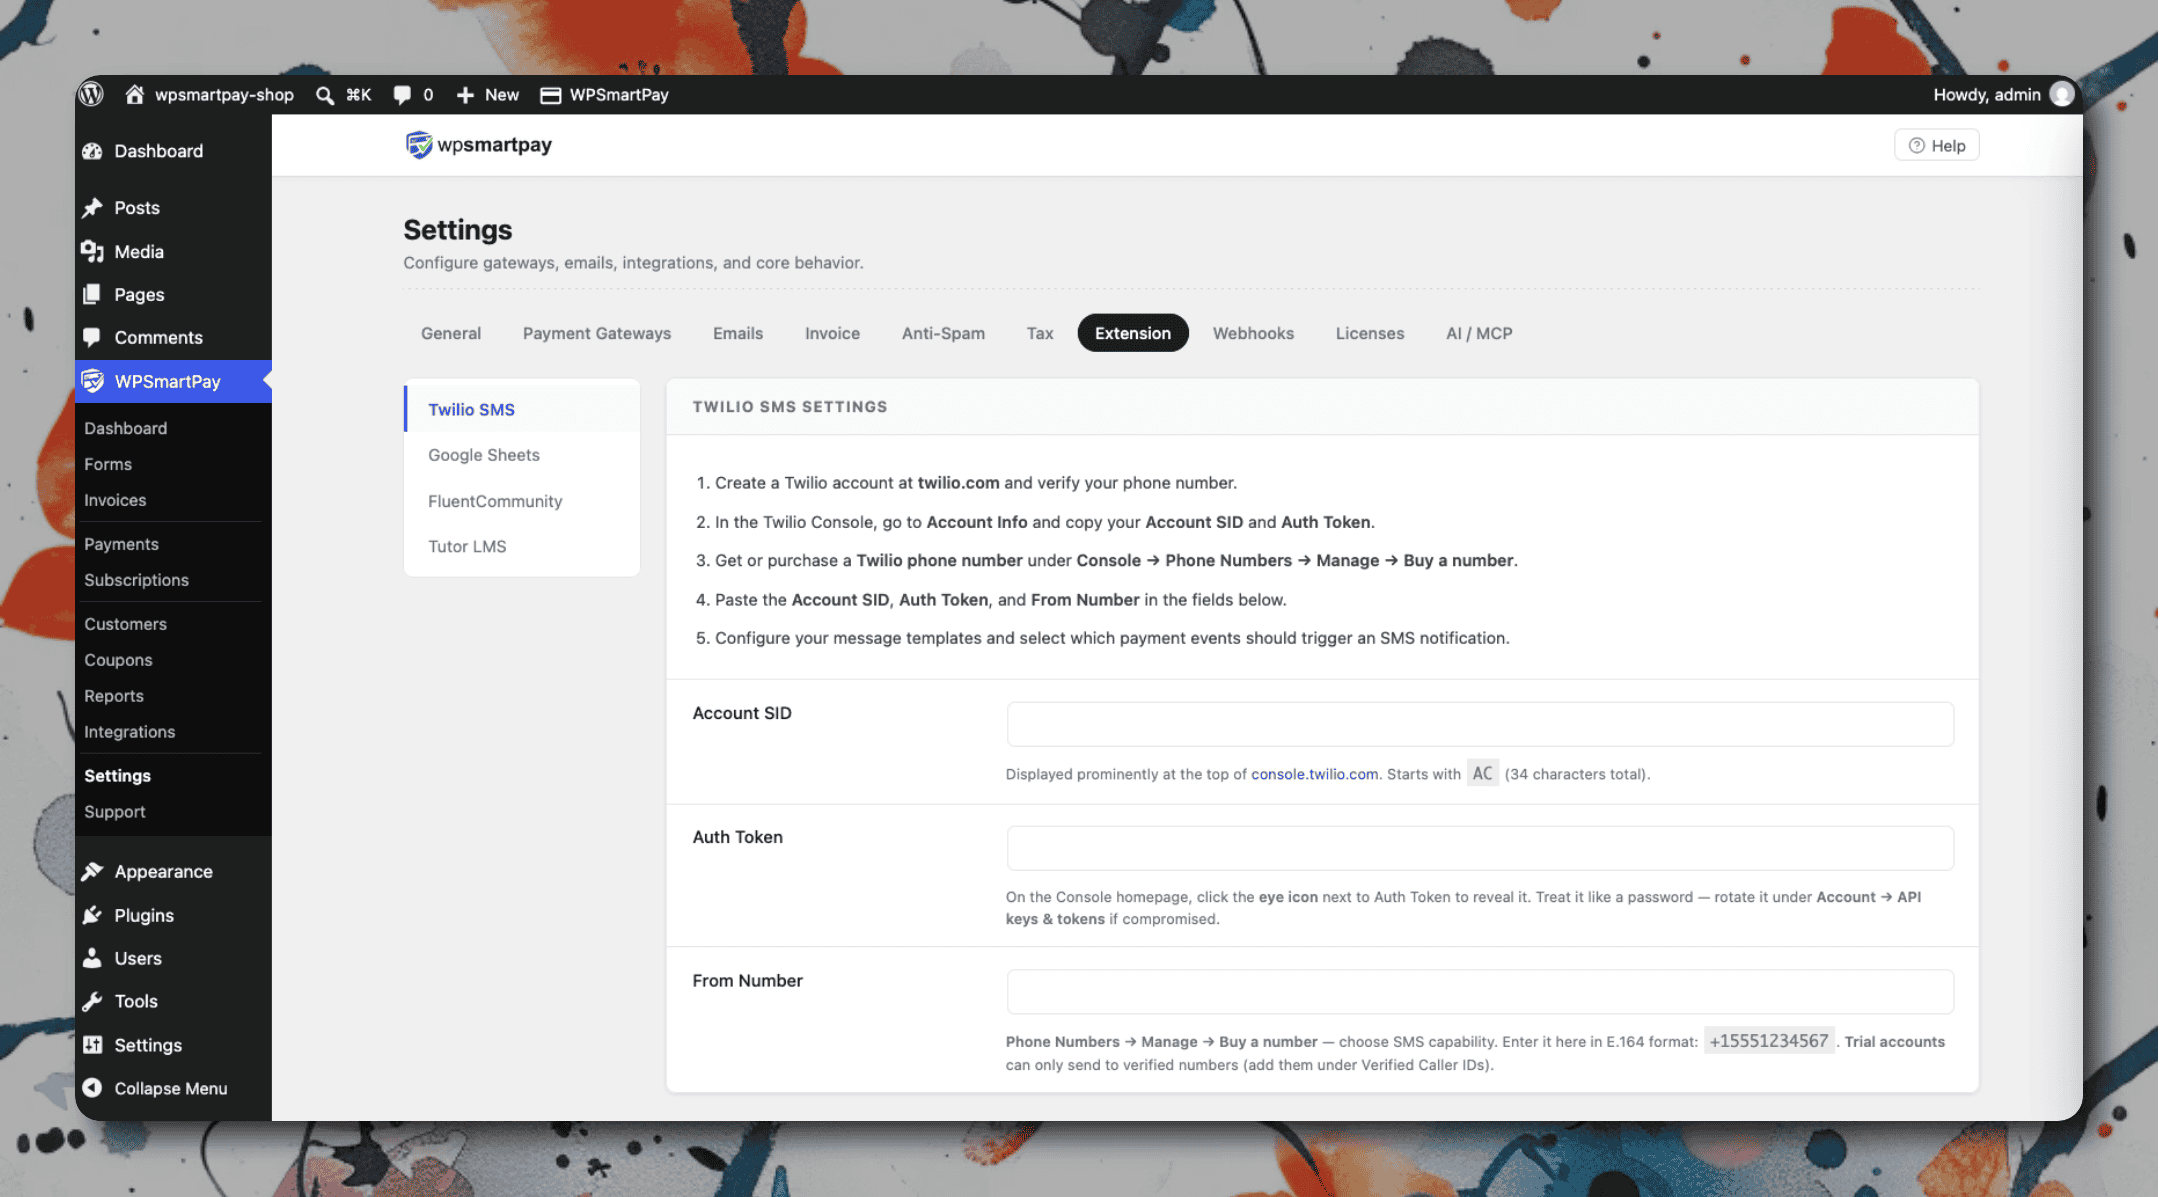The image size is (2160, 1197).
Task: Click the Tools wrench icon
Action: pos(92,1001)
